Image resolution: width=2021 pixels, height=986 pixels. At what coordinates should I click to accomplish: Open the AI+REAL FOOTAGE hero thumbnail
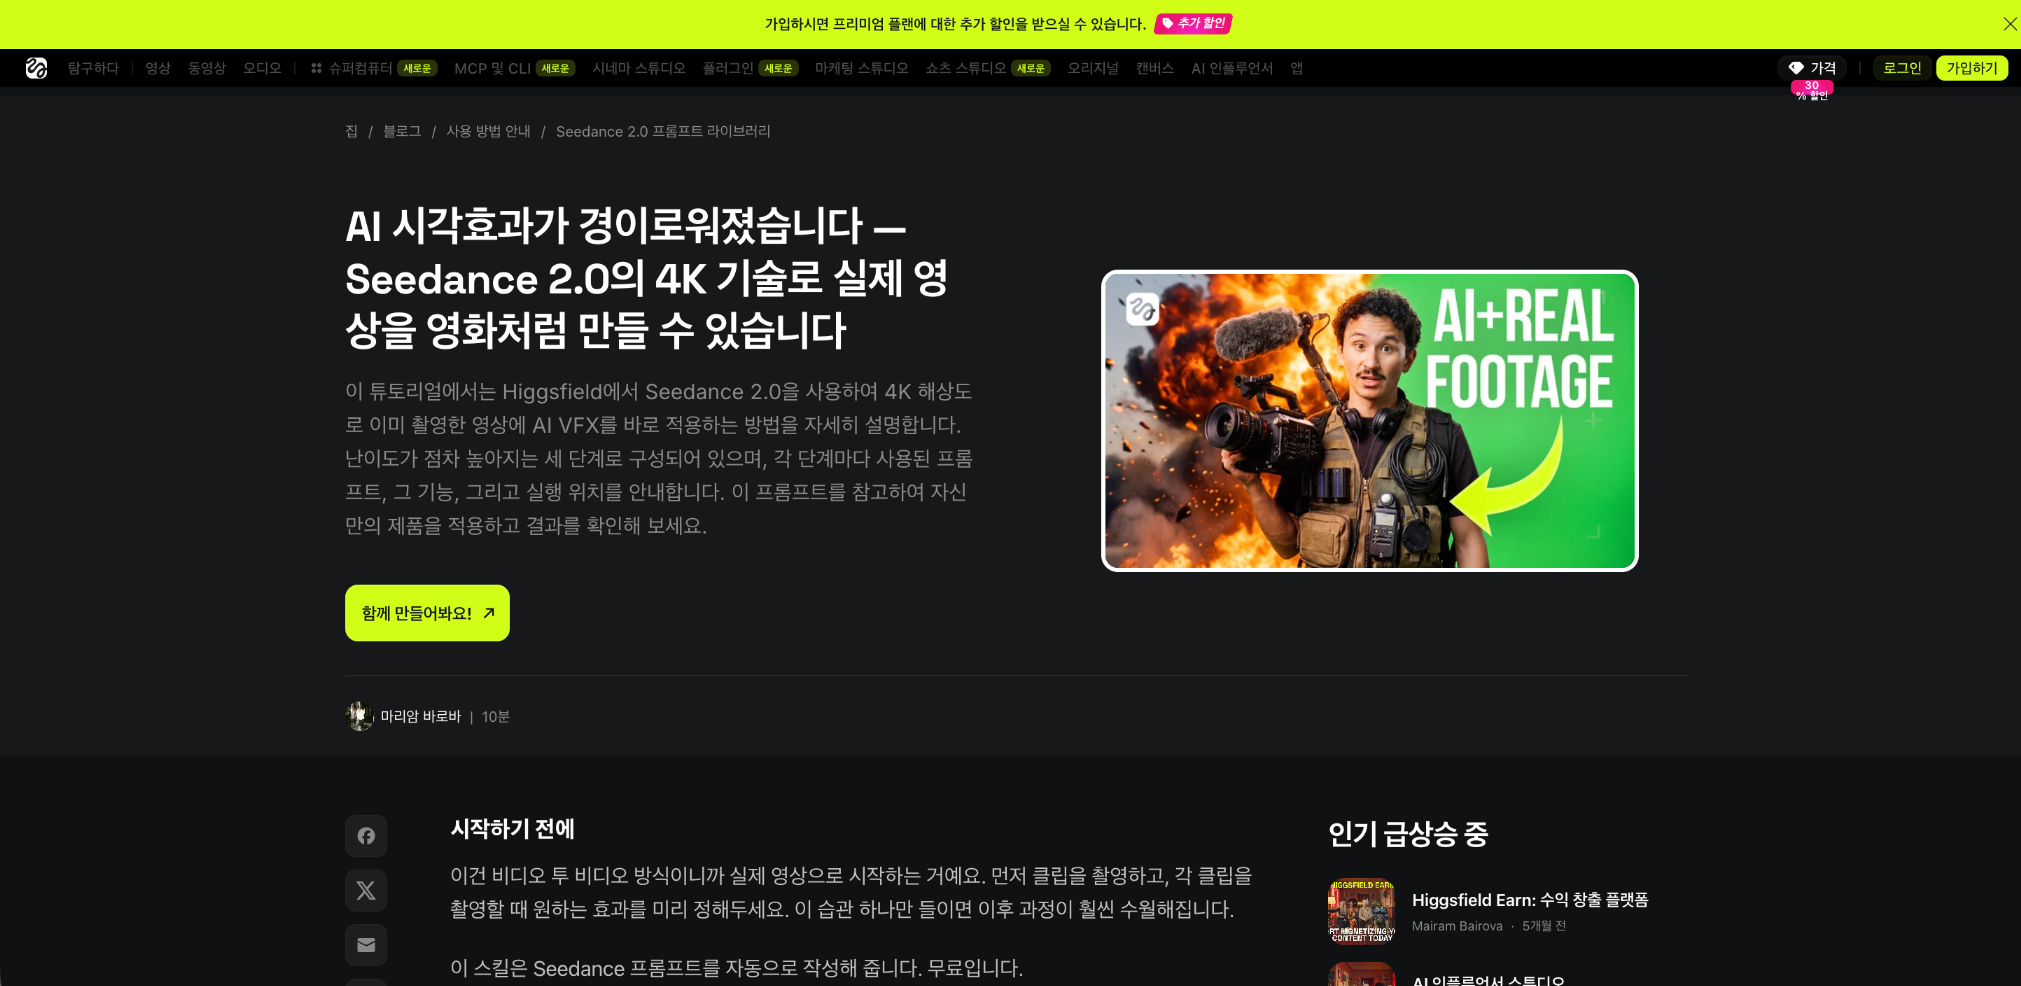(x=1369, y=421)
